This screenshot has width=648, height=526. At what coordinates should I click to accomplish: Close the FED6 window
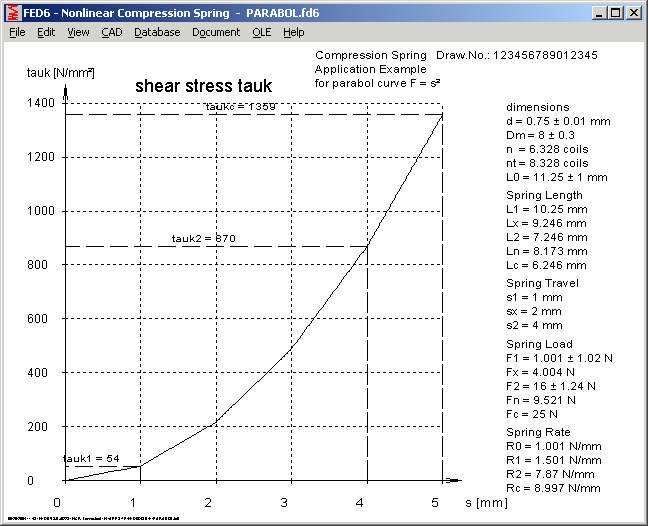pos(633,13)
